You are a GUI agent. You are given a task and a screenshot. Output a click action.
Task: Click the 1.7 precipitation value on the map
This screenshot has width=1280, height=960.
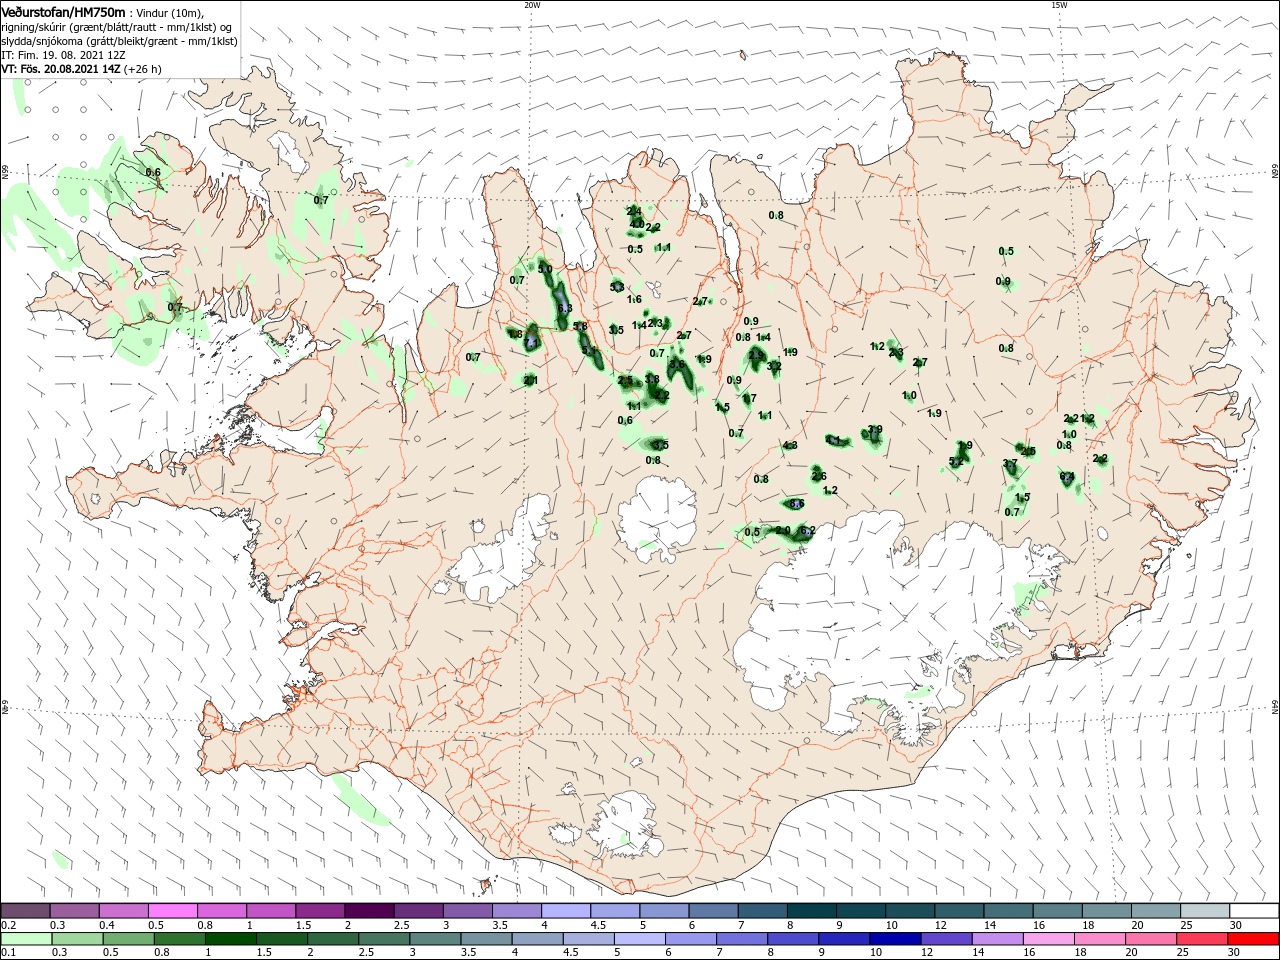[x=749, y=398]
